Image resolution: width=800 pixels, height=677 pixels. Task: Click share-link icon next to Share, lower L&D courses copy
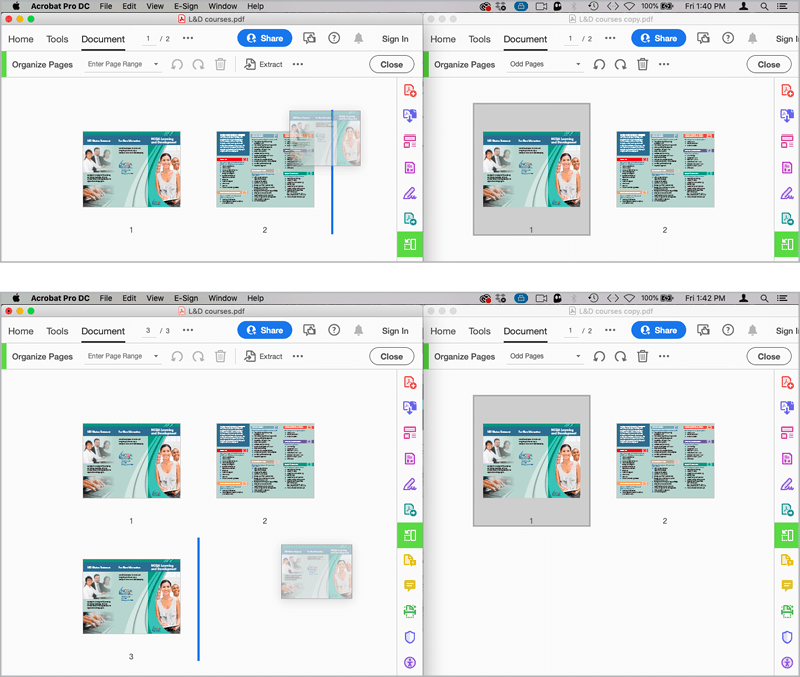[x=703, y=330]
